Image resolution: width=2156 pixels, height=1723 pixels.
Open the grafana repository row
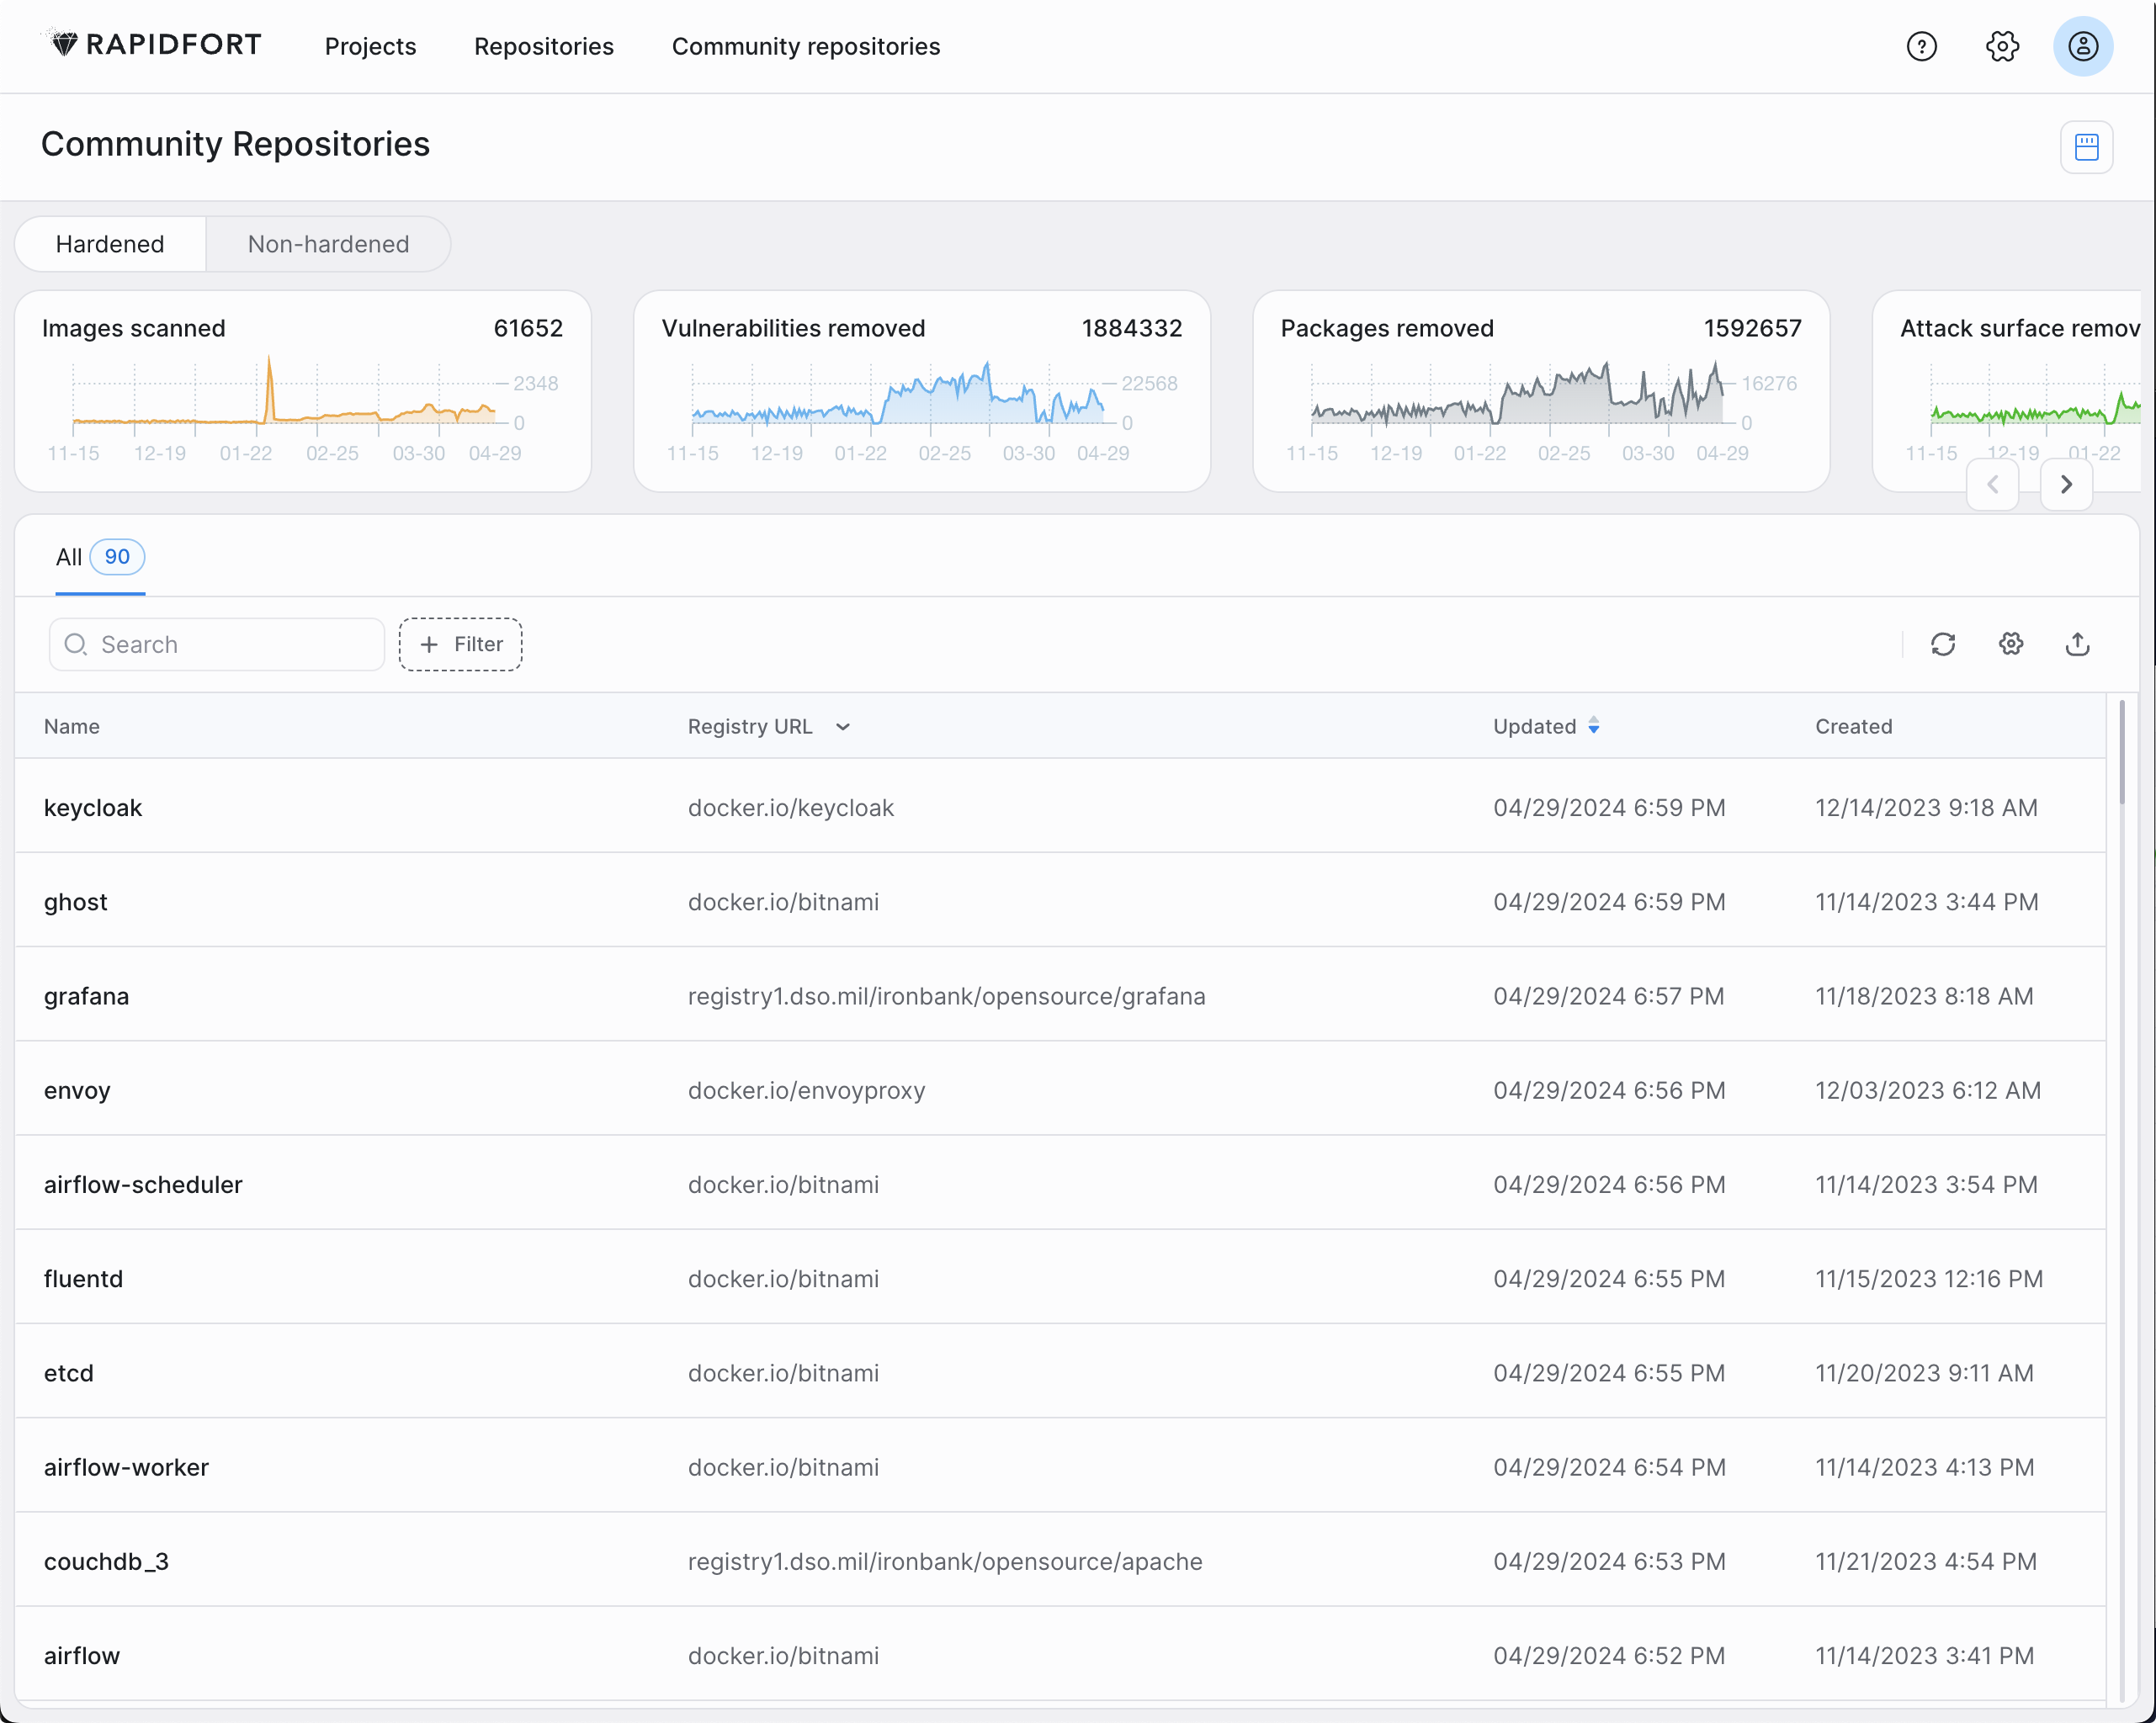(x=1060, y=995)
